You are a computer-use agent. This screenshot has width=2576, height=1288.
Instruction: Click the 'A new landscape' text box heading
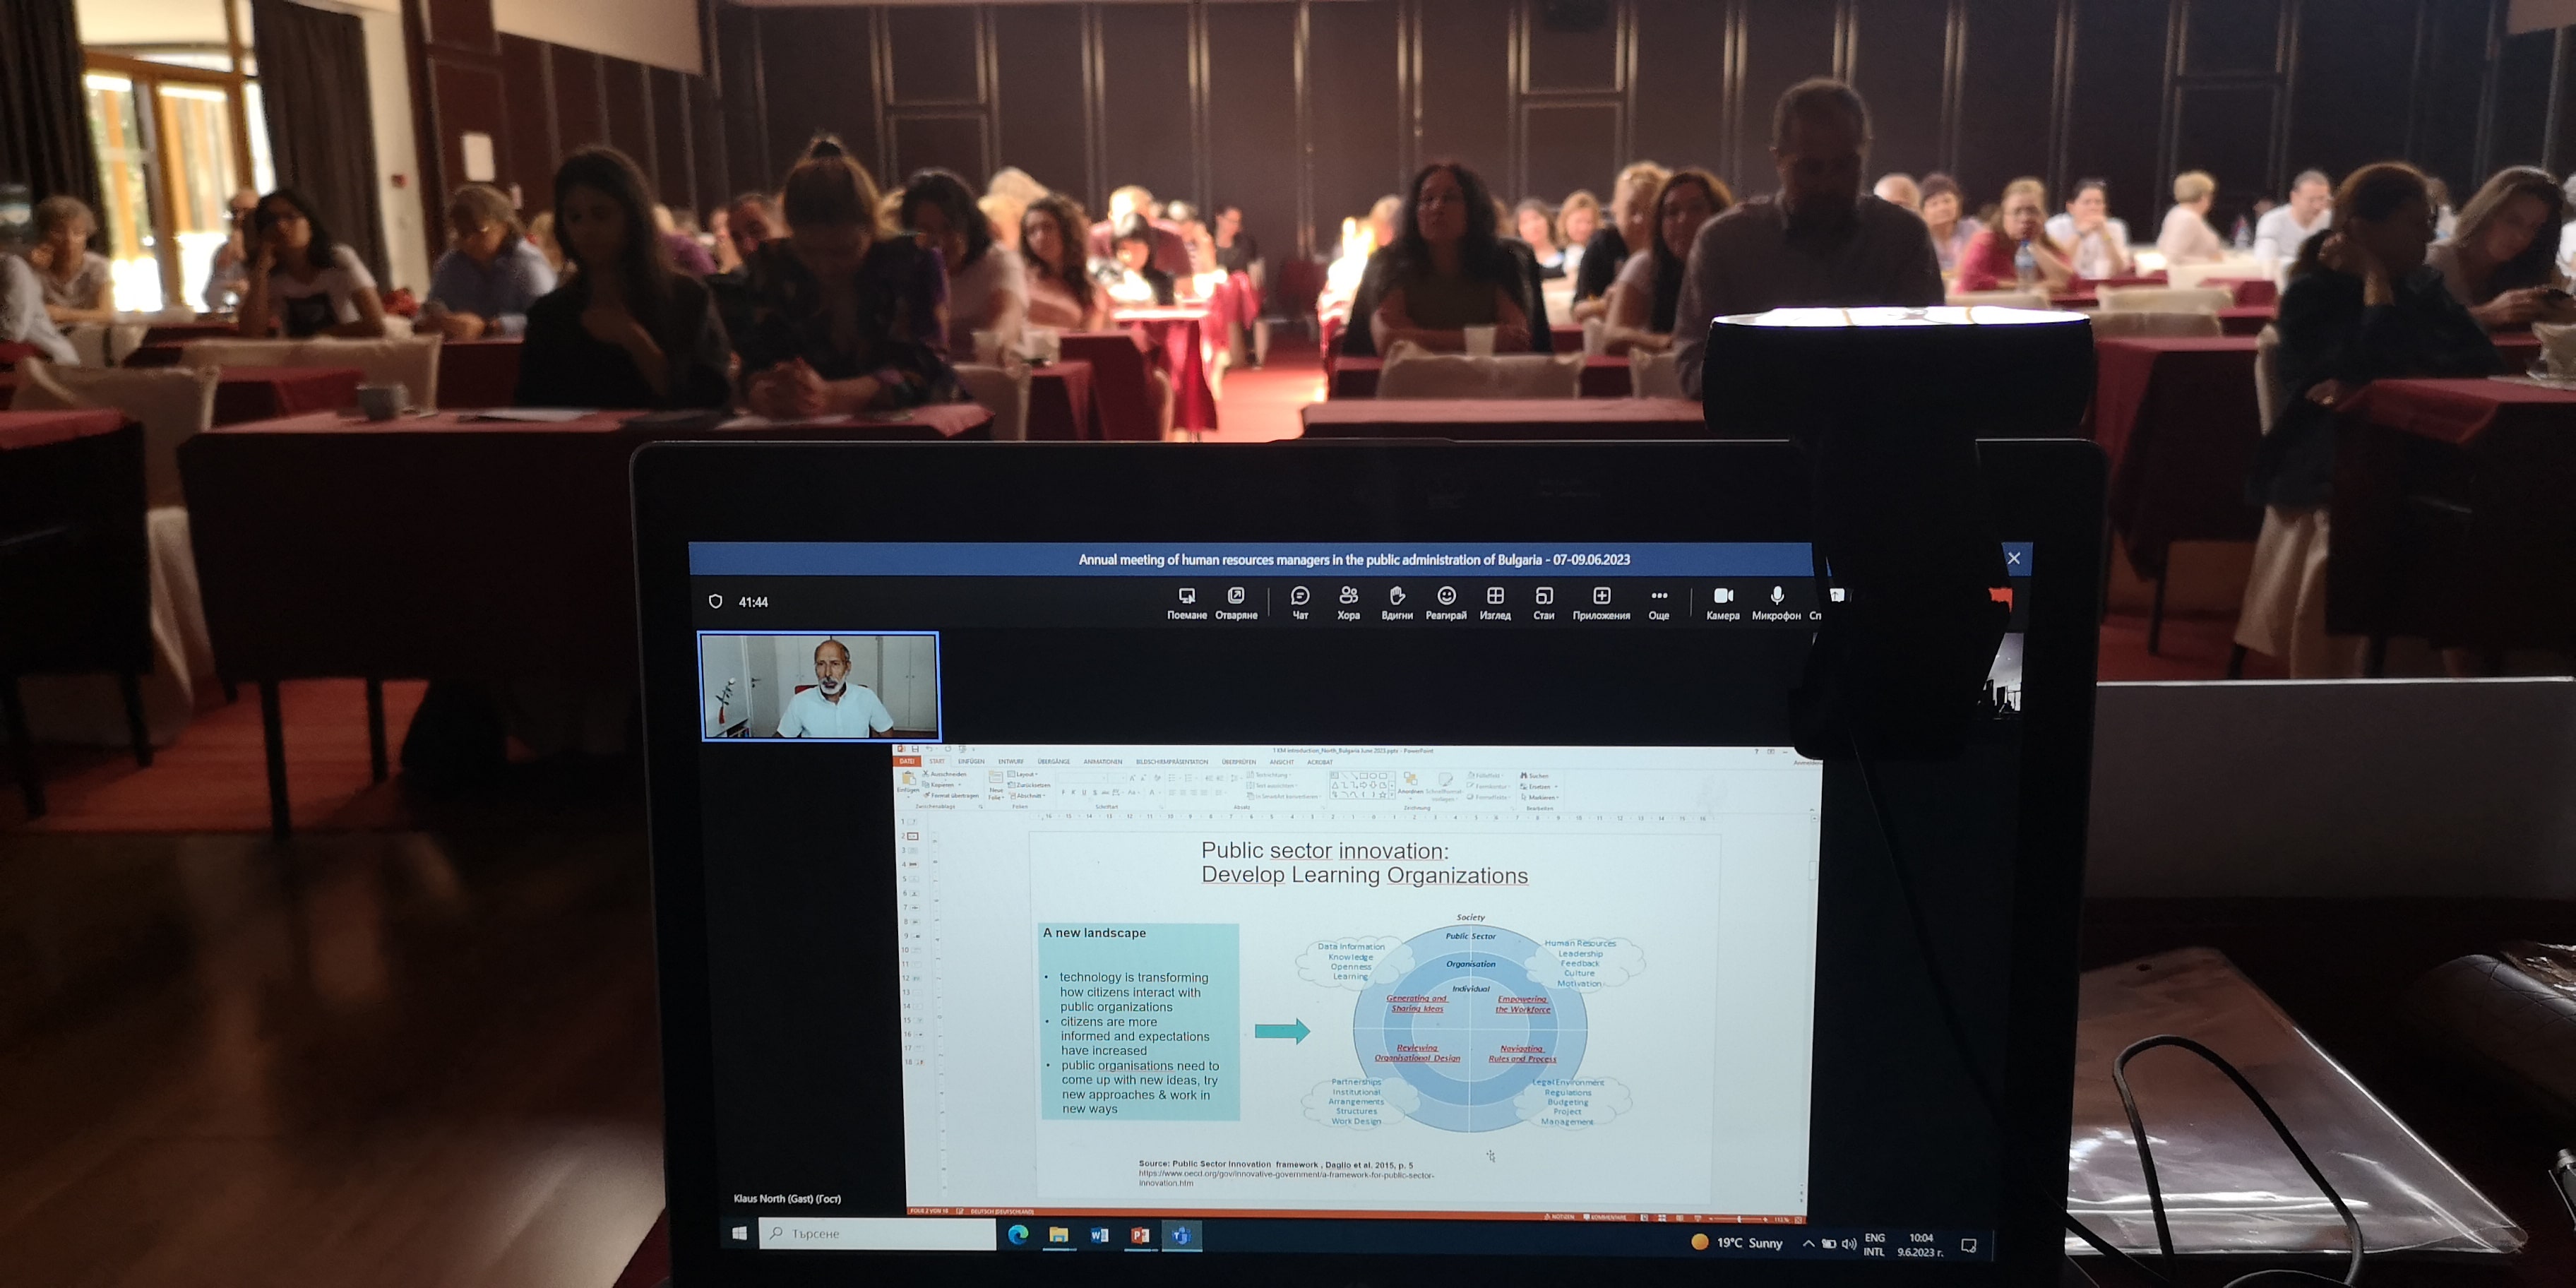point(1094,932)
